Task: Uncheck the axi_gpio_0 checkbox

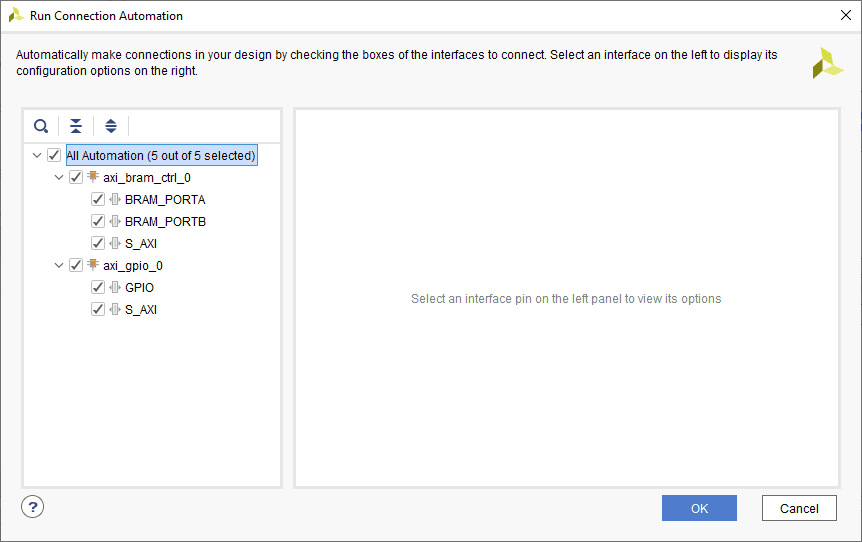Action: click(76, 266)
